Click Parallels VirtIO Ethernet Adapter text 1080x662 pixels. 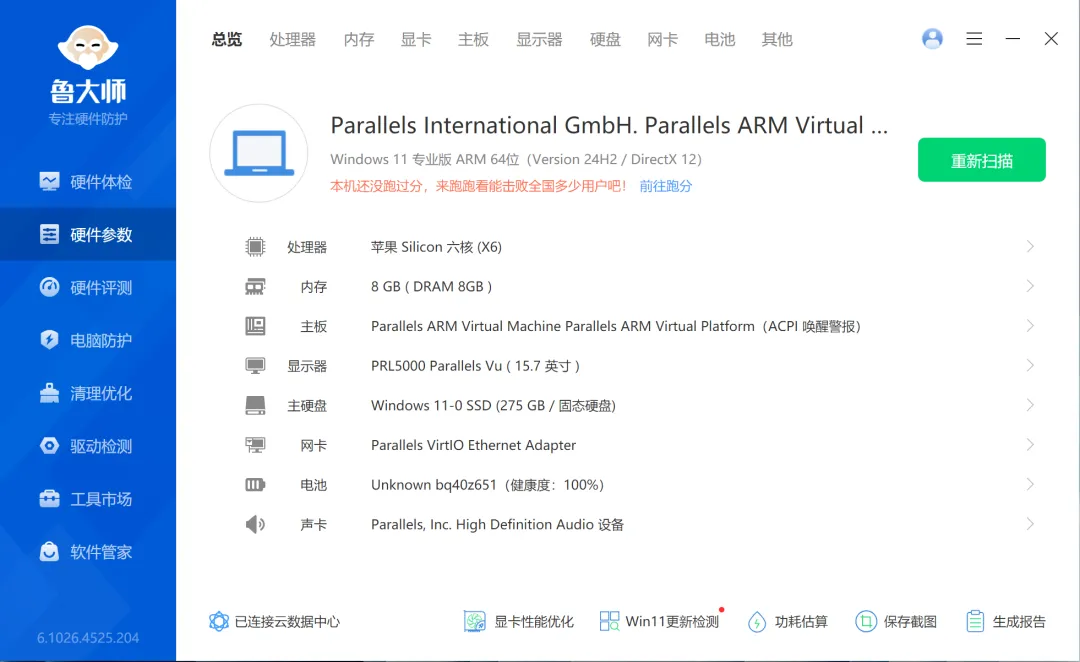(473, 445)
